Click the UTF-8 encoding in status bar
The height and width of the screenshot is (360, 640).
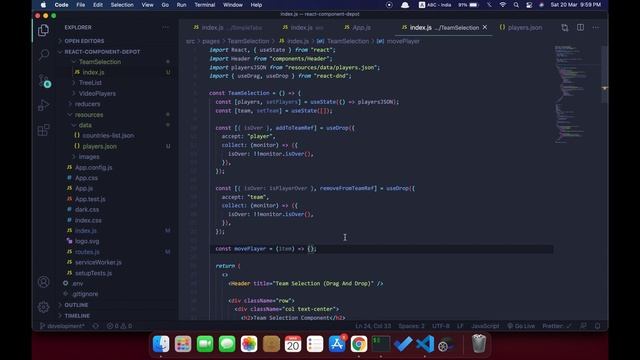coord(440,326)
